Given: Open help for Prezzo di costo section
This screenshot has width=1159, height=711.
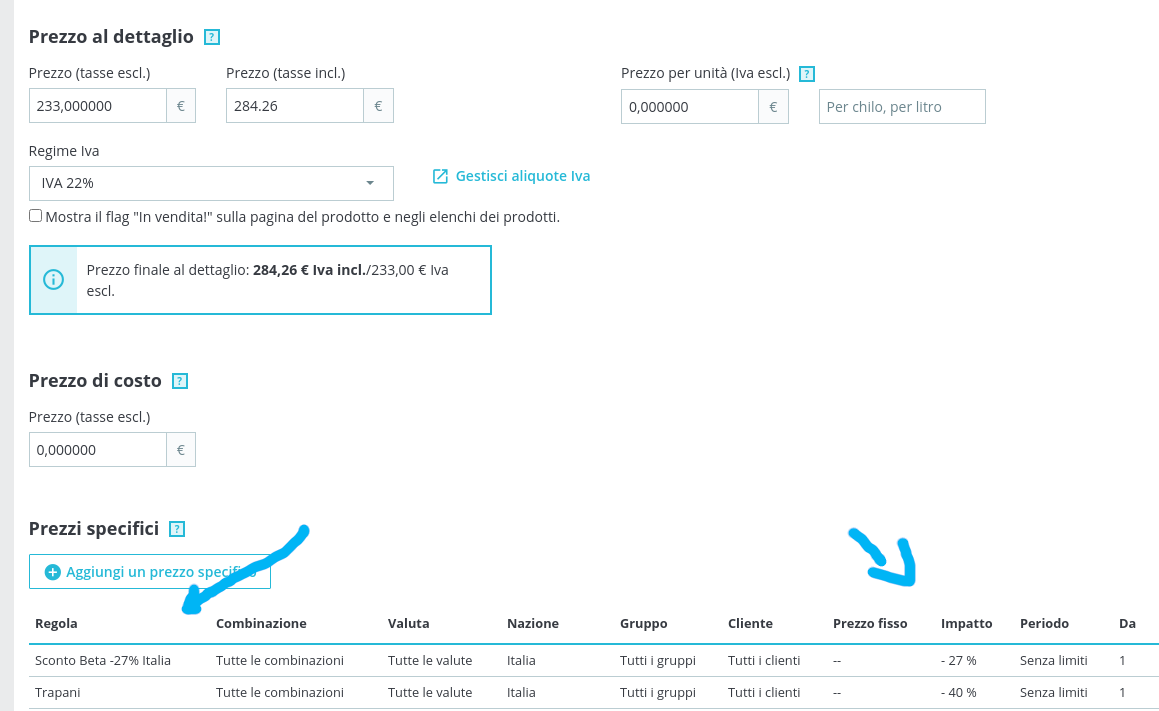Looking at the screenshot, I should pos(180,380).
